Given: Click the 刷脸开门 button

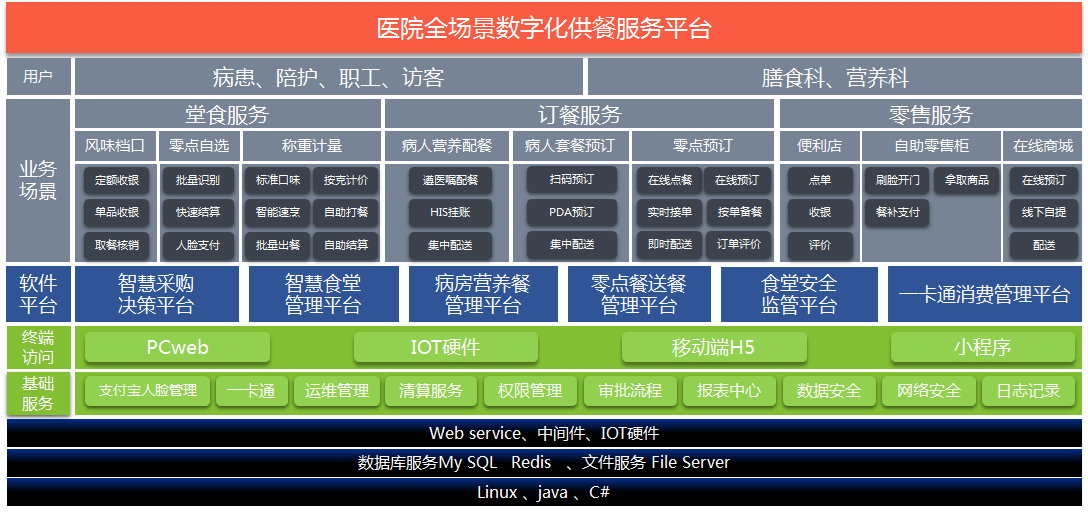Looking at the screenshot, I should (897, 181).
